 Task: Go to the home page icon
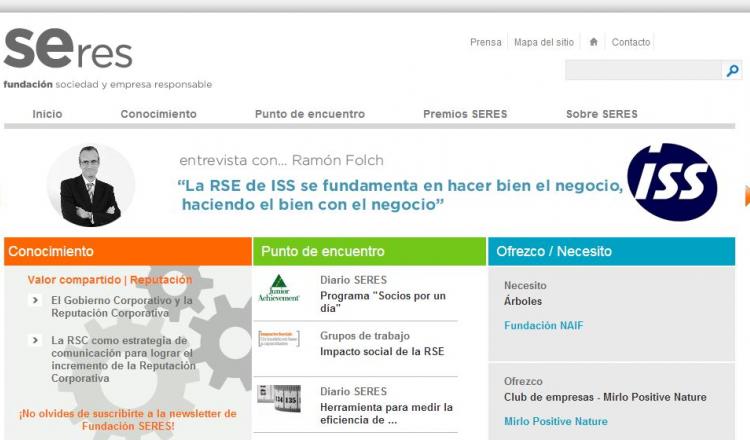click(x=594, y=42)
